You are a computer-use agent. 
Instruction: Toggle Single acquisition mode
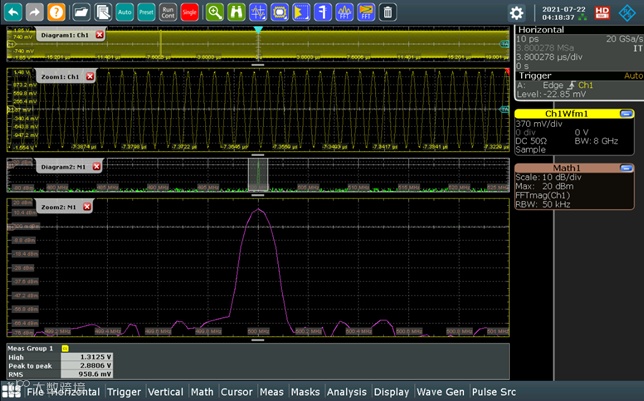[189, 12]
